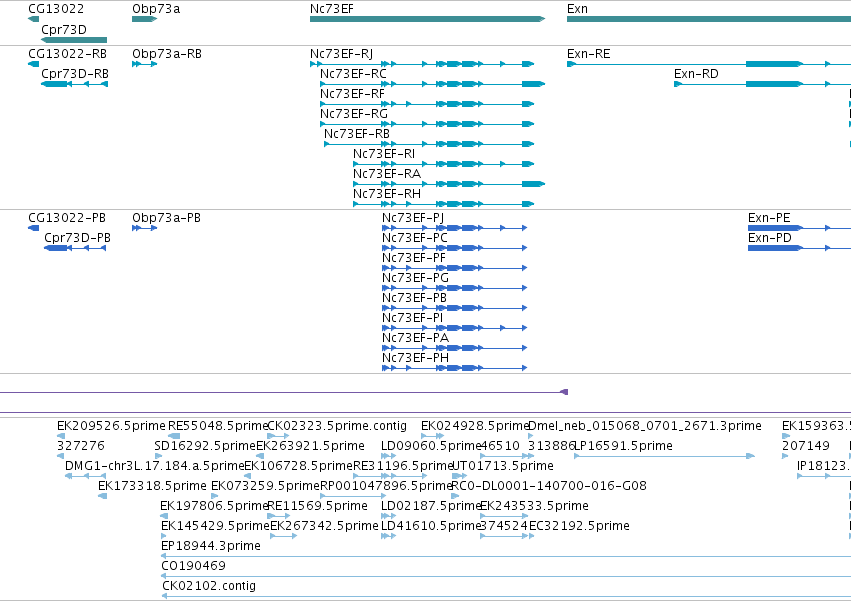Image resolution: width=851 pixels, height=601 pixels.
Task: Select EST LP16591.5prime
Action: point(623,446)
